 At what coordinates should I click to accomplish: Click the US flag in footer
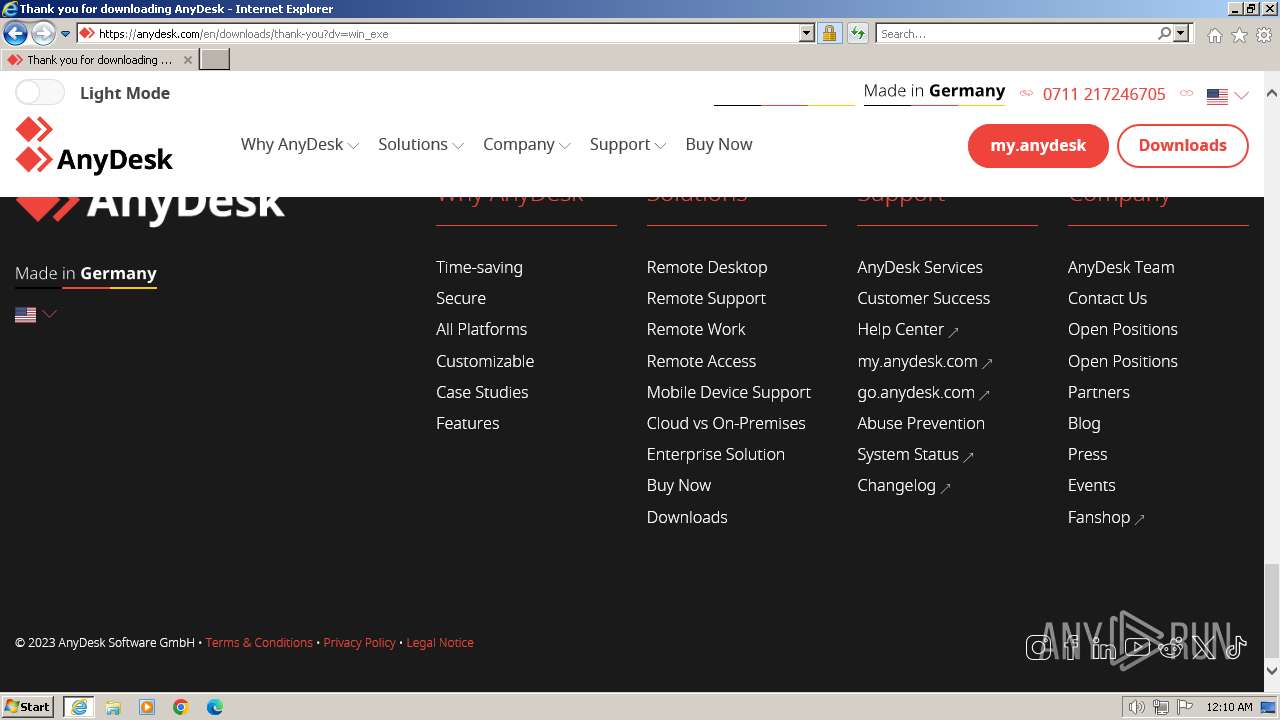(25, 315)
